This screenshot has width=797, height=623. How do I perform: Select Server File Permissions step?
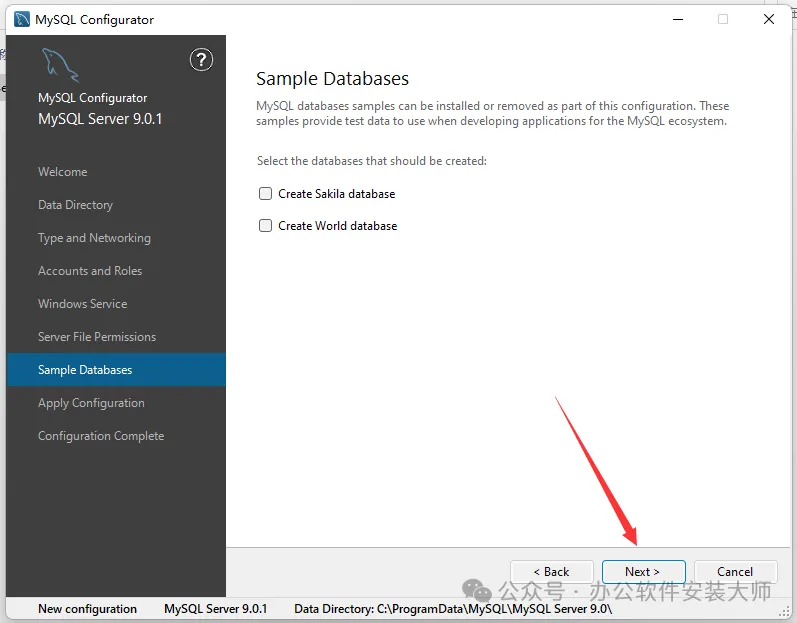(x=97, y=337)
